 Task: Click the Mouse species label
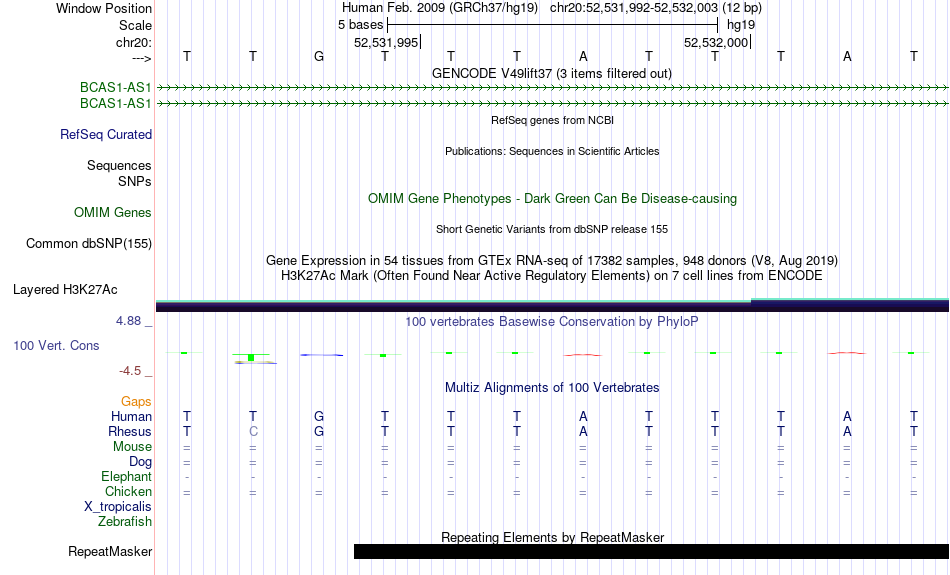click(132, 447)
